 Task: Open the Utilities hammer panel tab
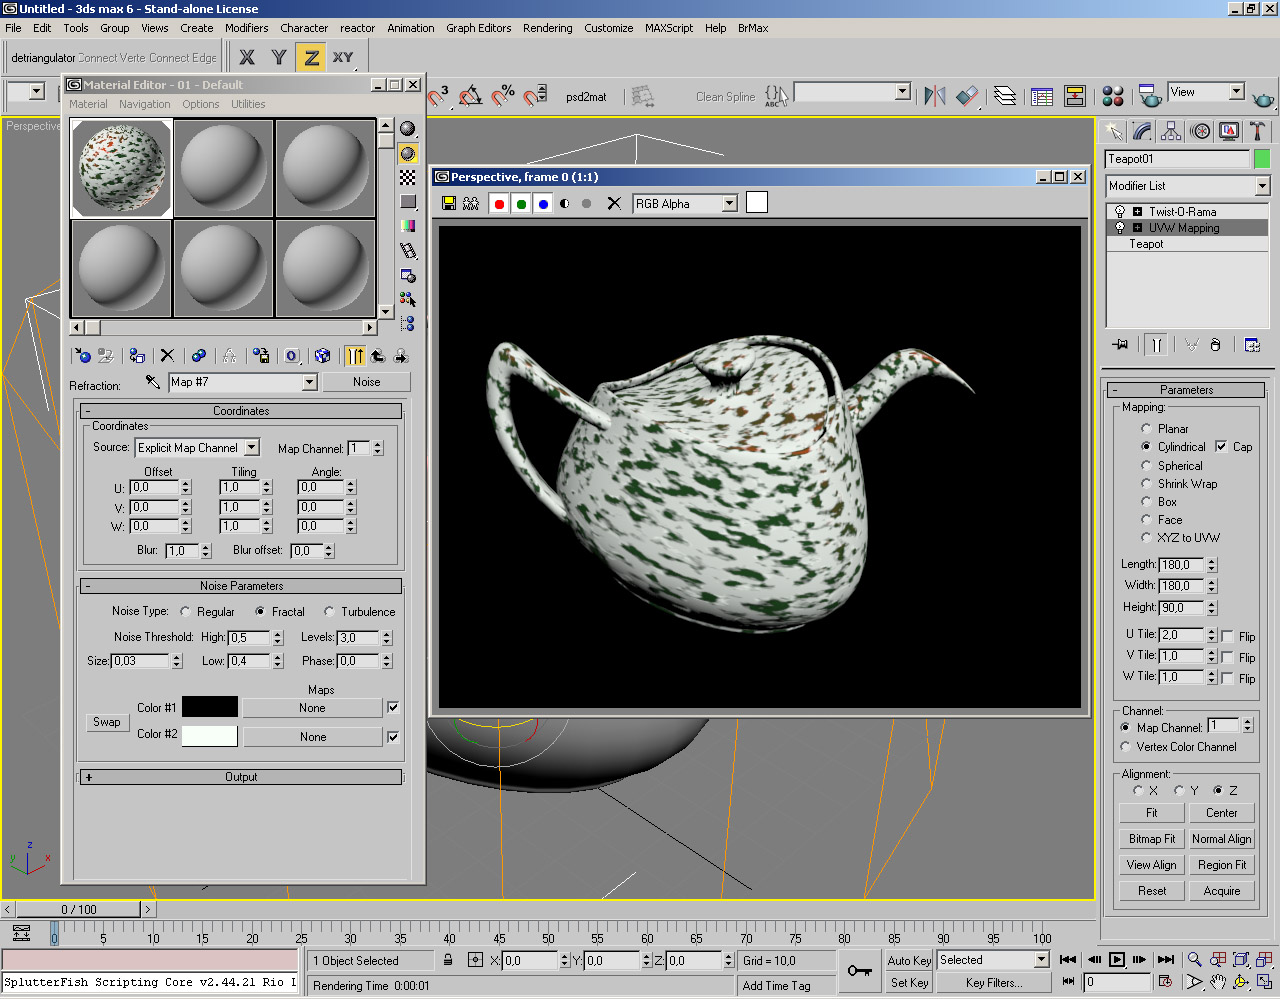(x=1257, y=131)
